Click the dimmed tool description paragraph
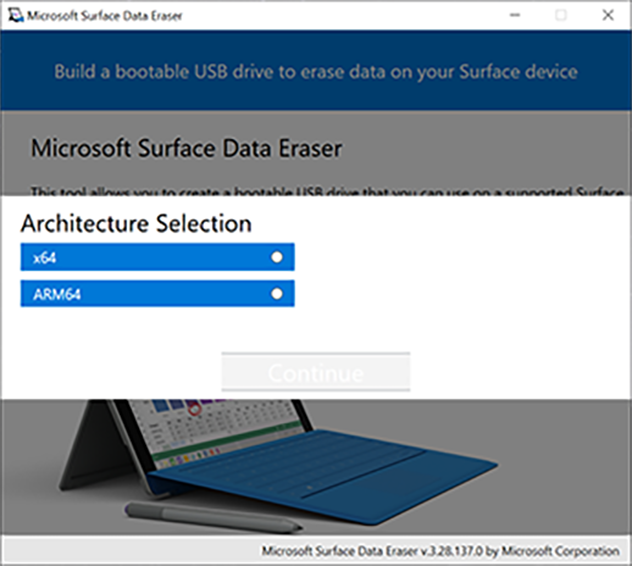 click(328, 191)
